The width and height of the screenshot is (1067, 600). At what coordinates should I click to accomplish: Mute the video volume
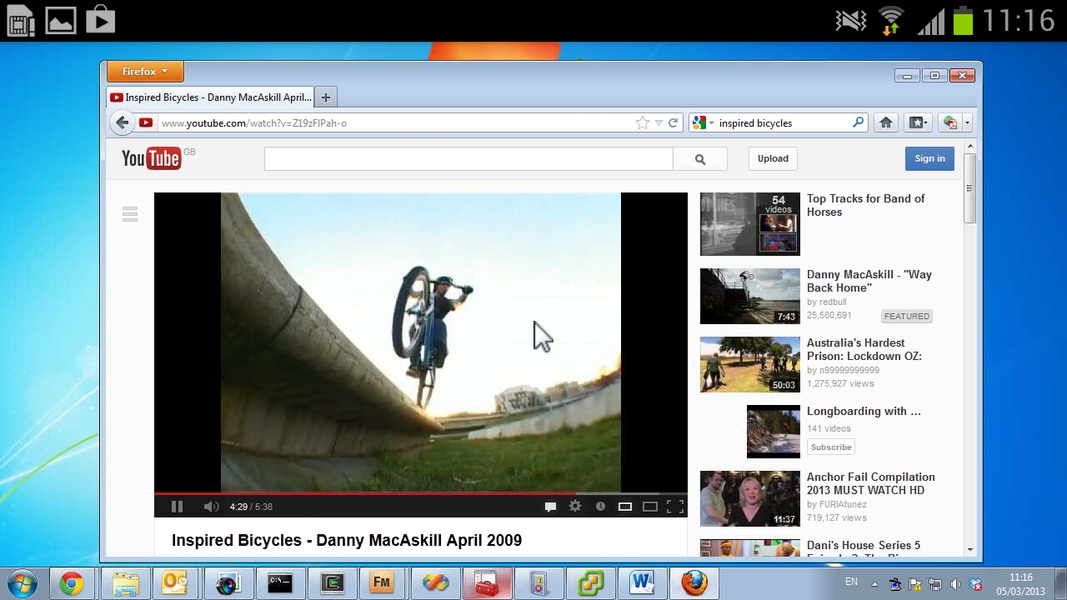point(210,507)
